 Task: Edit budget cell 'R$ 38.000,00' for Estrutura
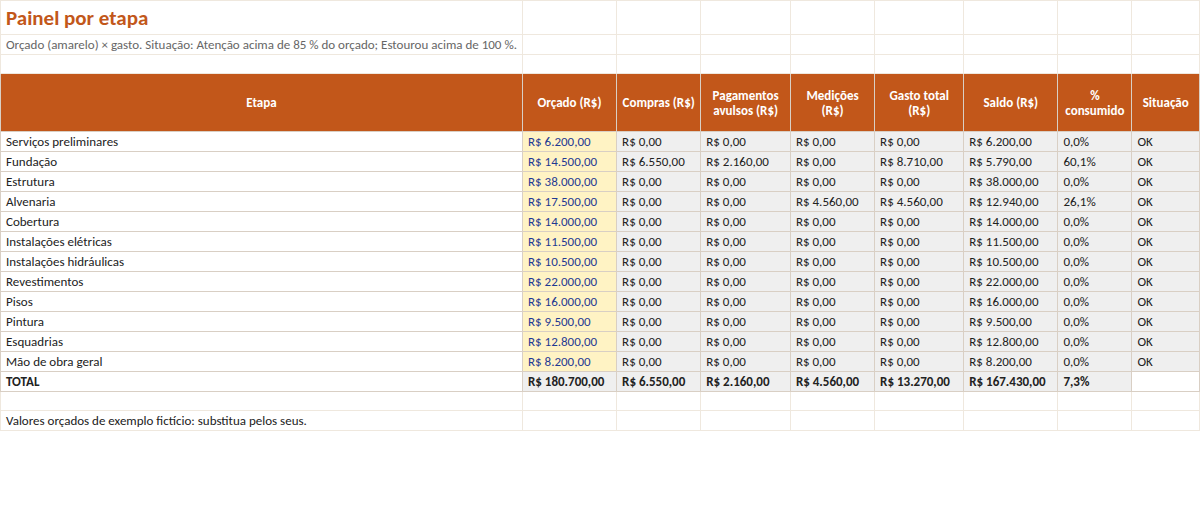[569, 182]
